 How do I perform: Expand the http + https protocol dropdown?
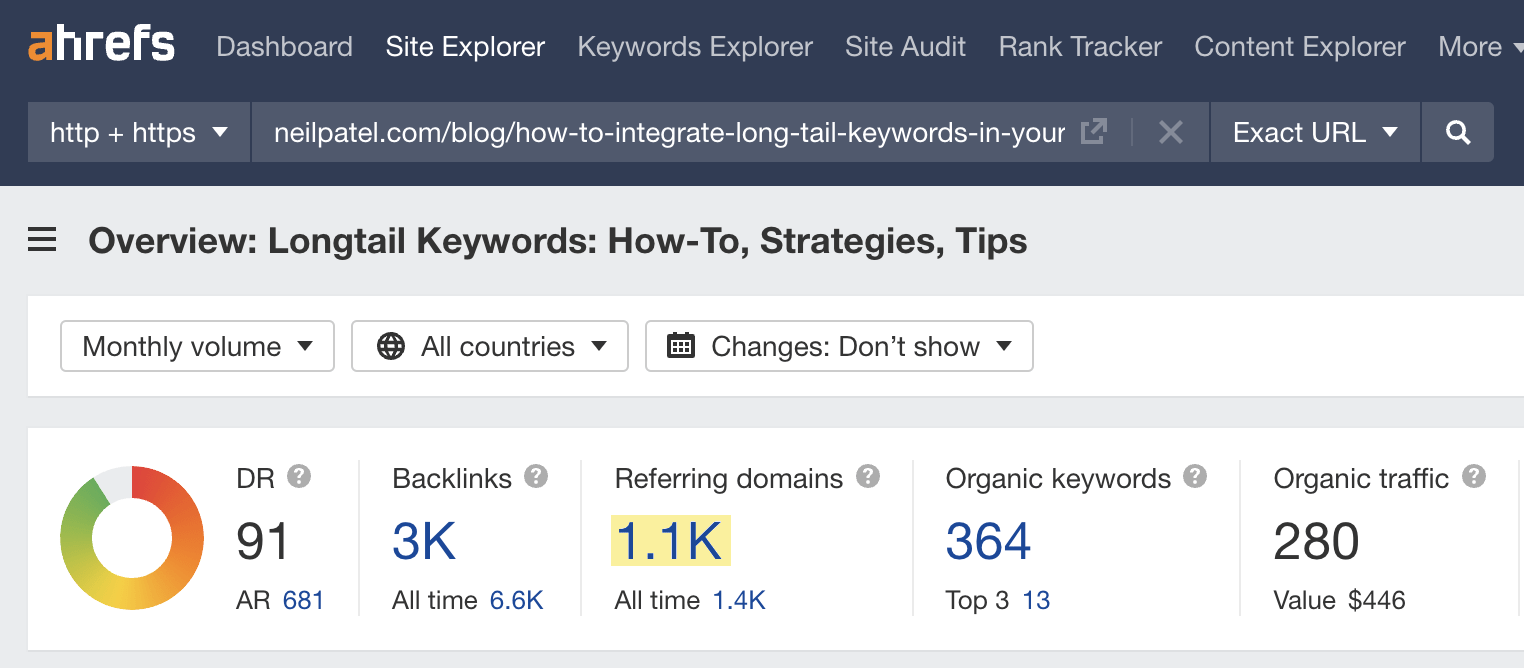[x=139, y=132]
